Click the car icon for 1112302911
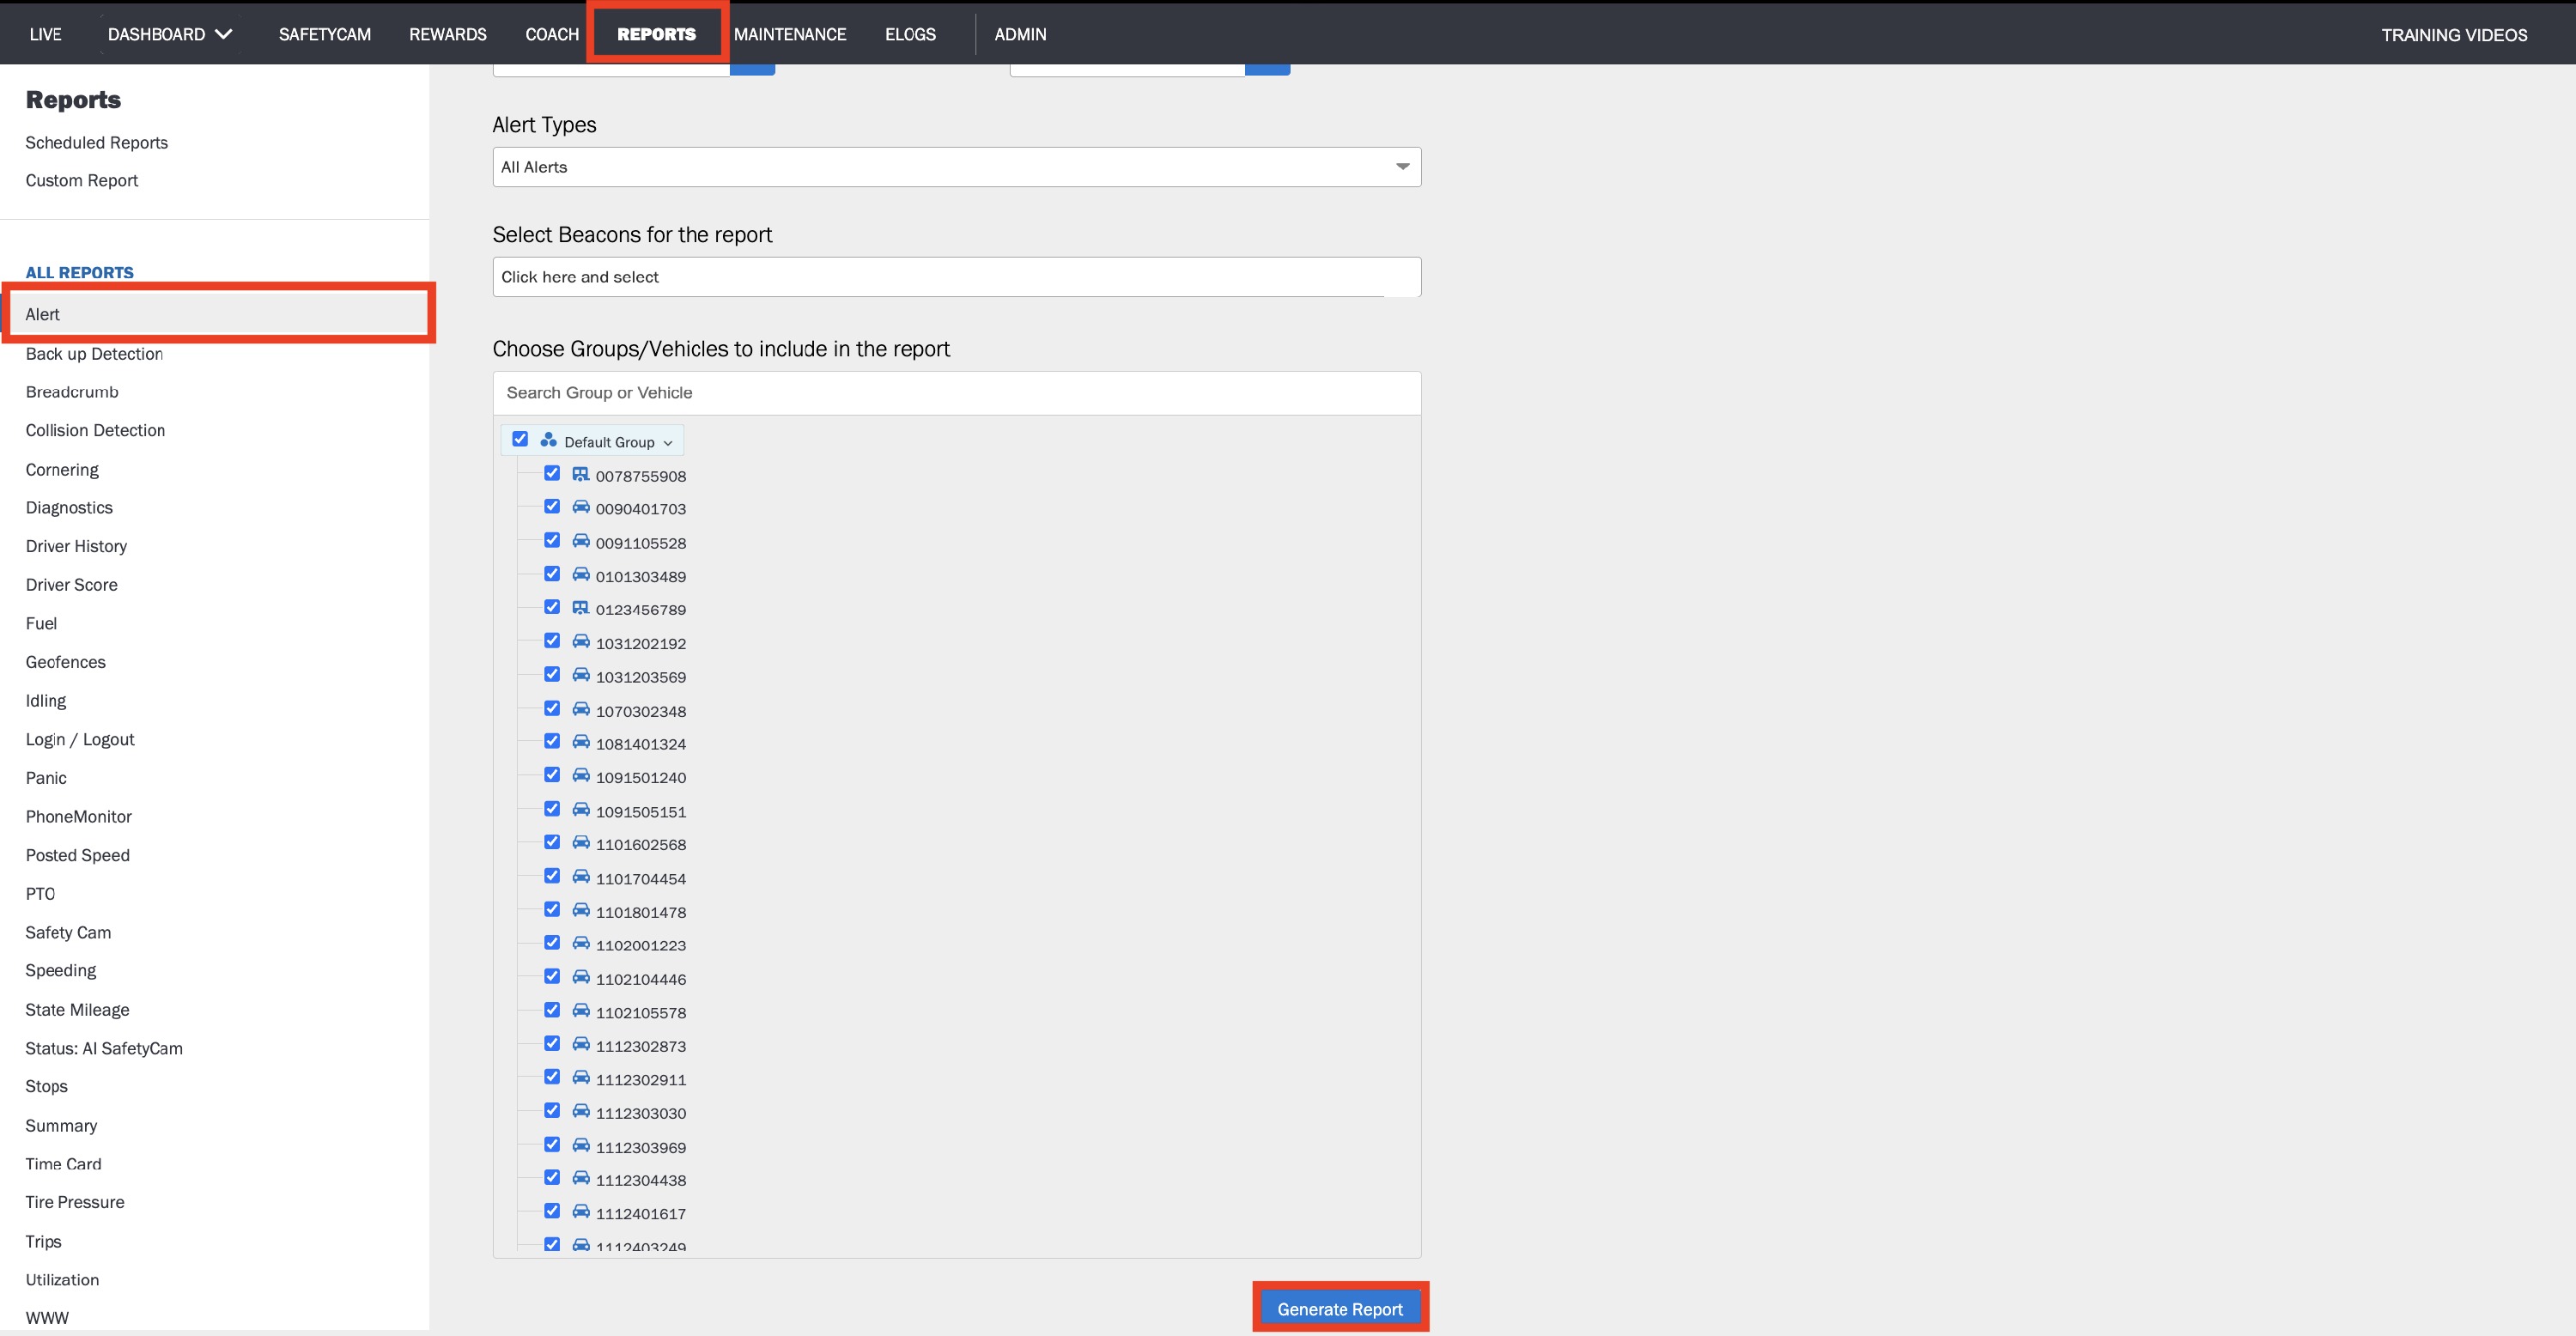Image resolution: width=2576 pixels, height=1336 pixels. [x=580, y=1078]
